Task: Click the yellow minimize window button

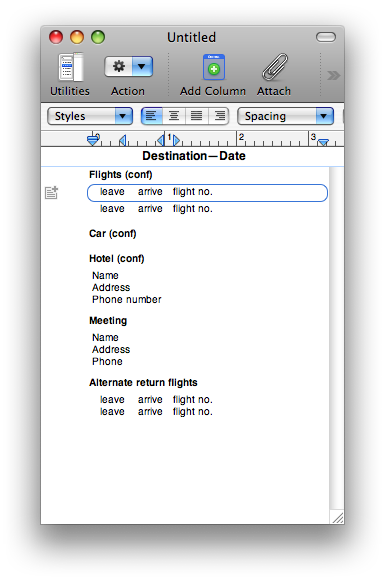Action: [x=77, y=37]
